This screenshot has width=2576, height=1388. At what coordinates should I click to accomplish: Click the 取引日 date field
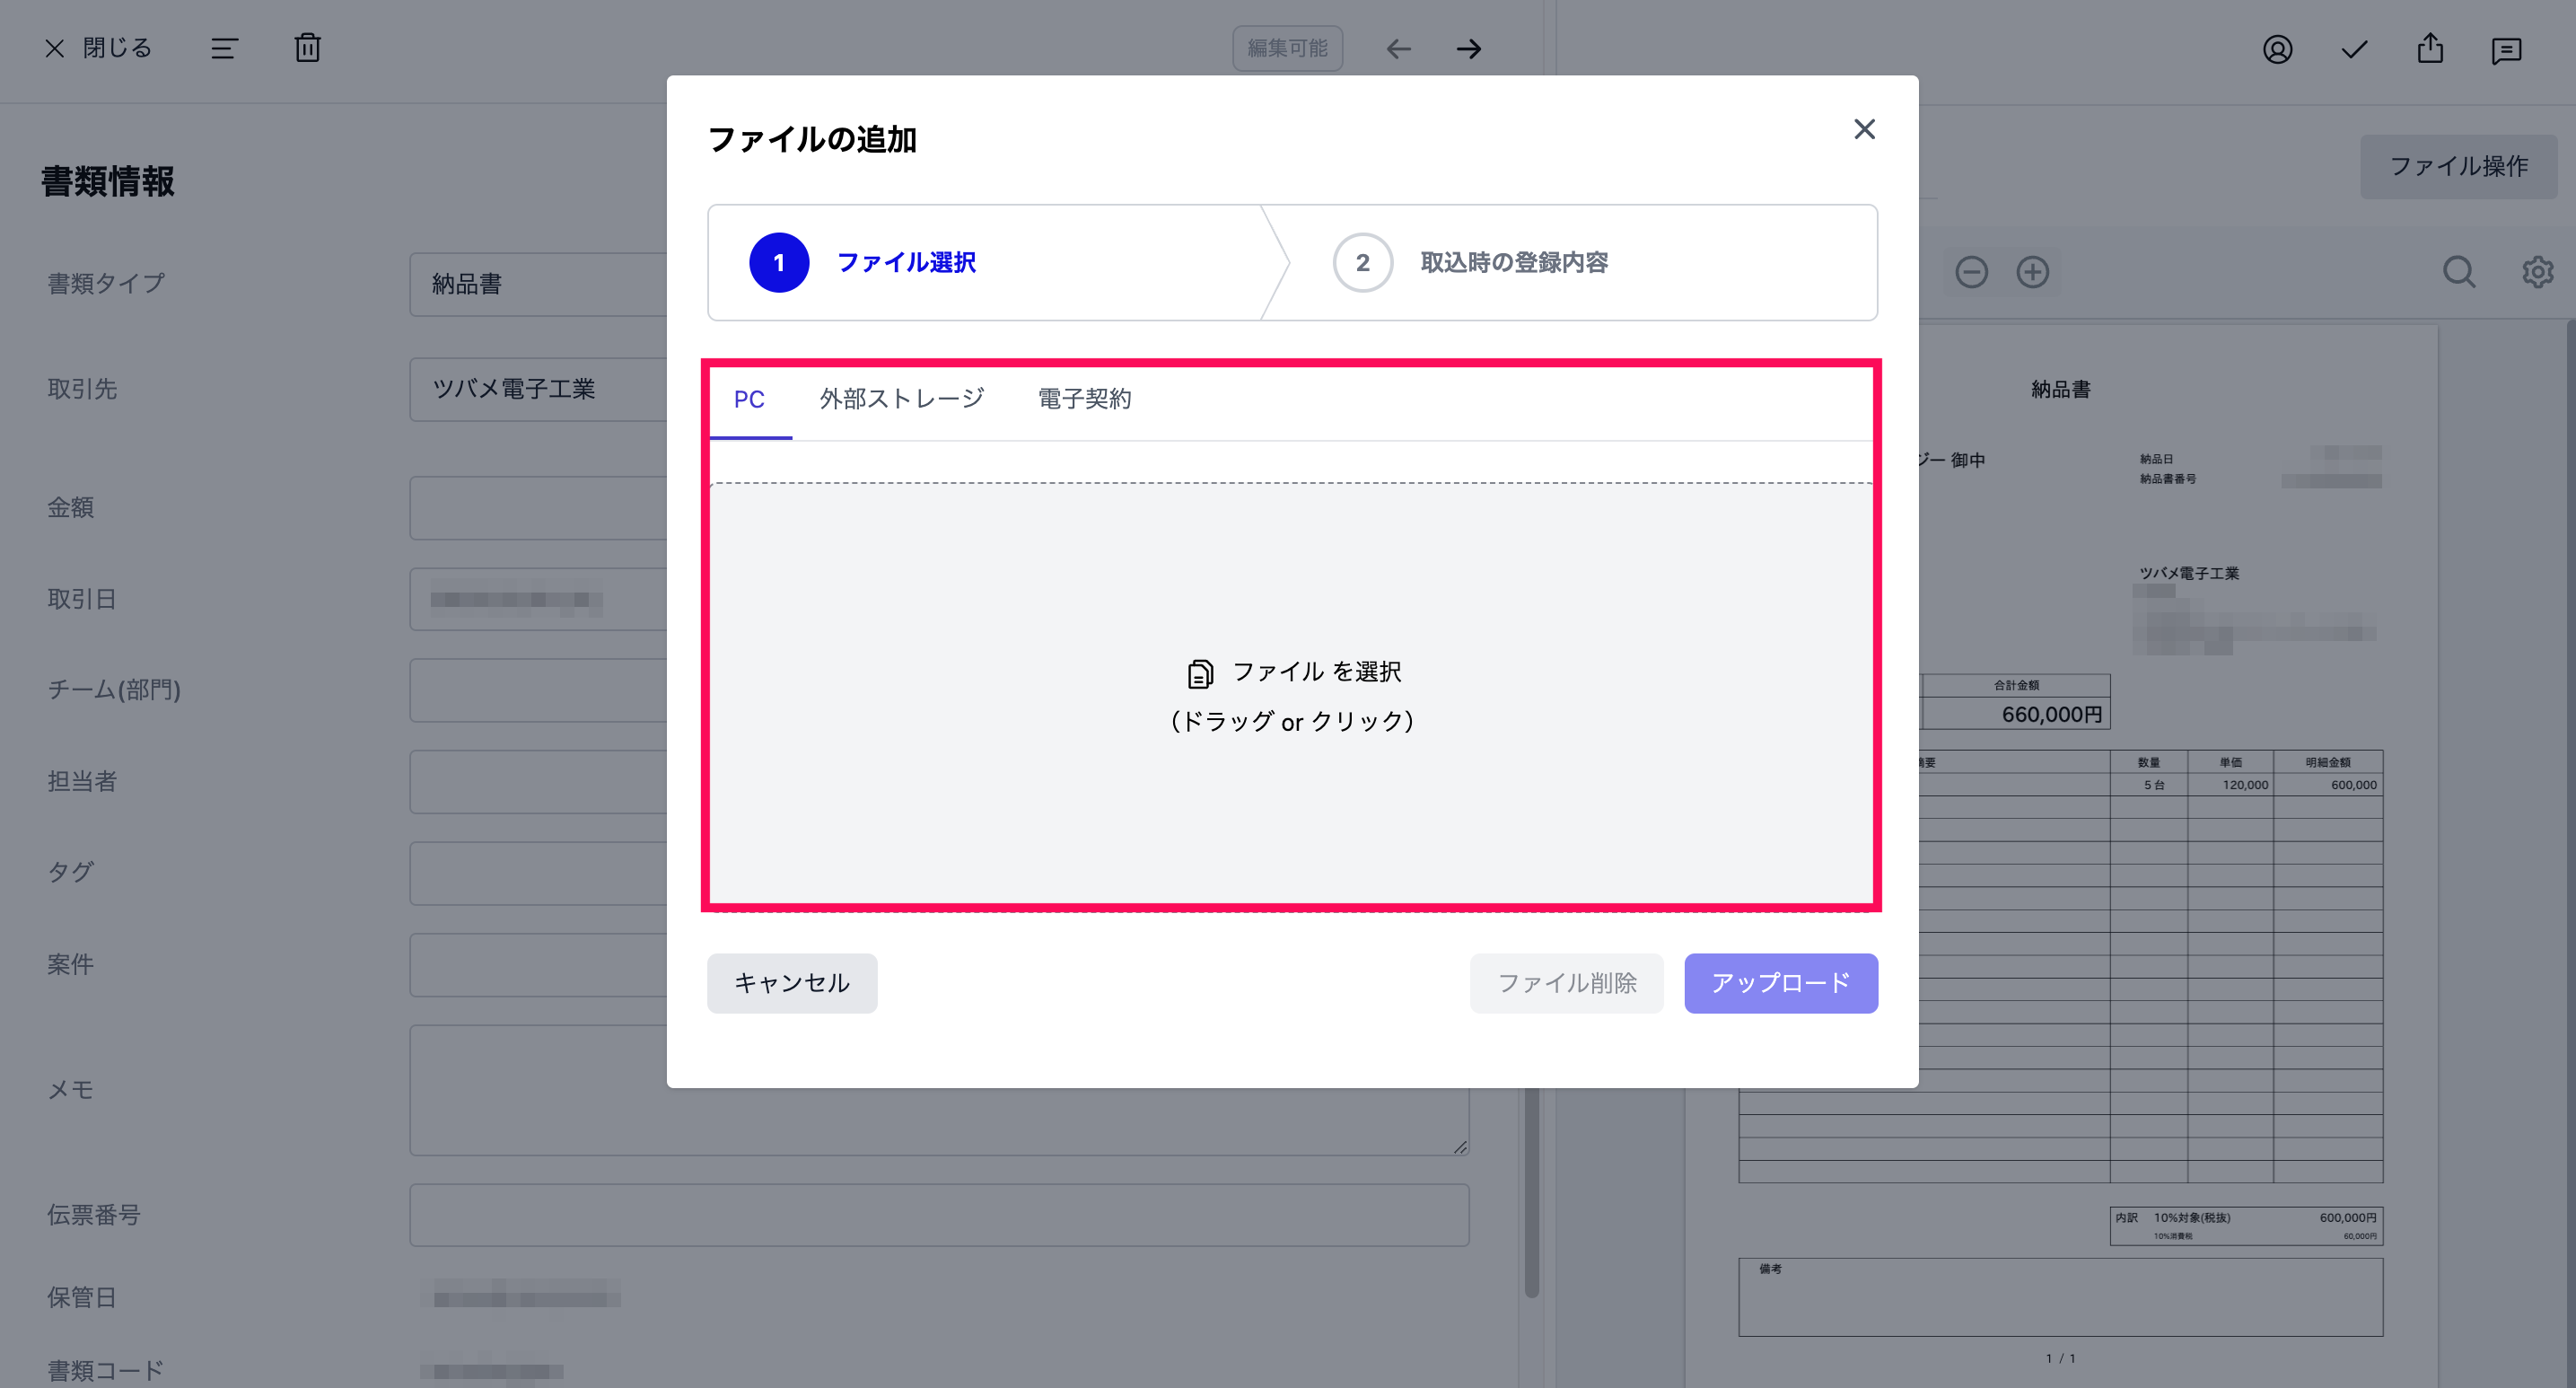pos(538,599)
